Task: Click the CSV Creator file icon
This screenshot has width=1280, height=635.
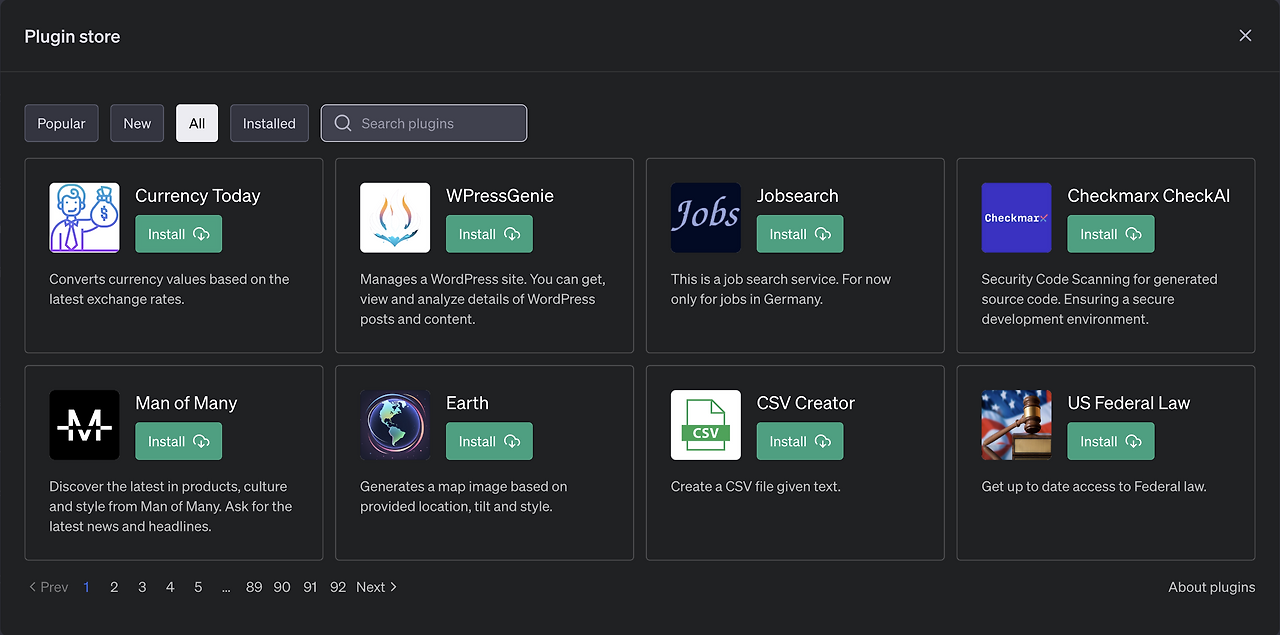Action: [706, 425]
